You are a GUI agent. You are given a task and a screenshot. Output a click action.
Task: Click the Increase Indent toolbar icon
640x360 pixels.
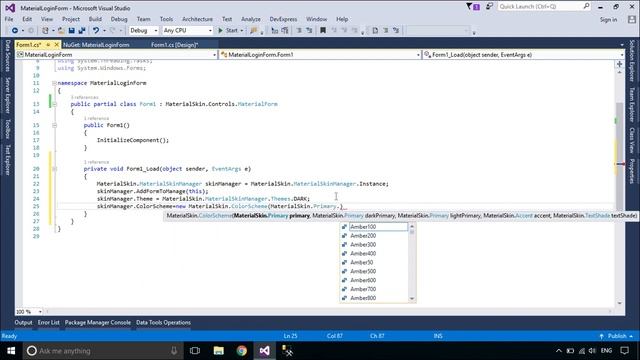[309, 31]
